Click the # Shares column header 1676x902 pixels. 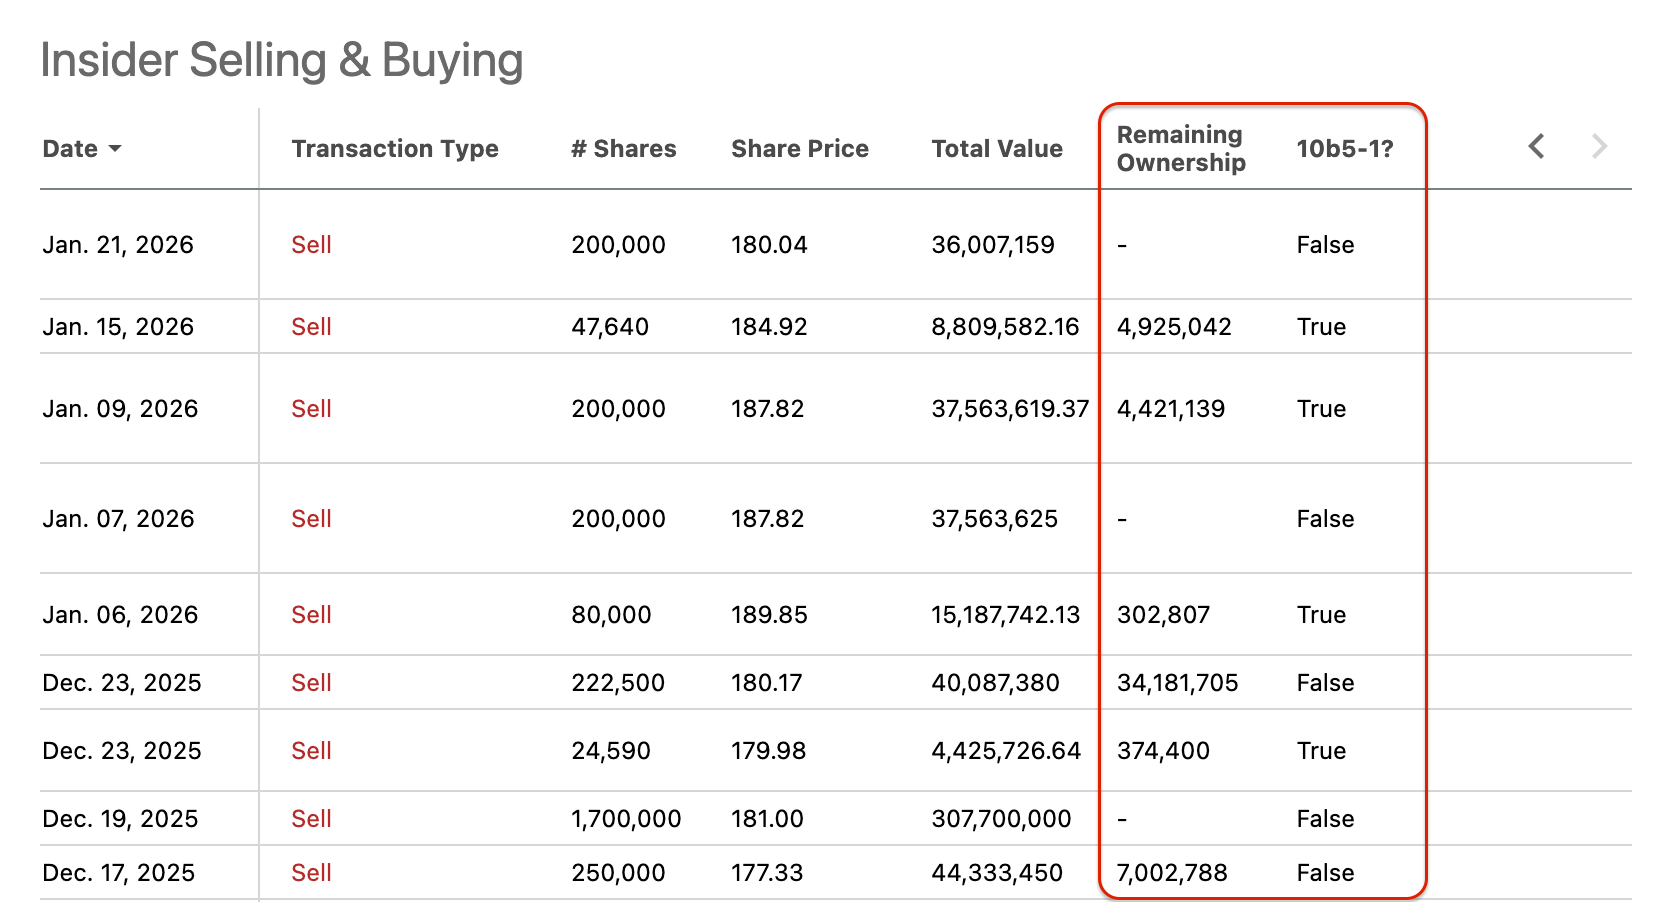click(x=623, y=149)
